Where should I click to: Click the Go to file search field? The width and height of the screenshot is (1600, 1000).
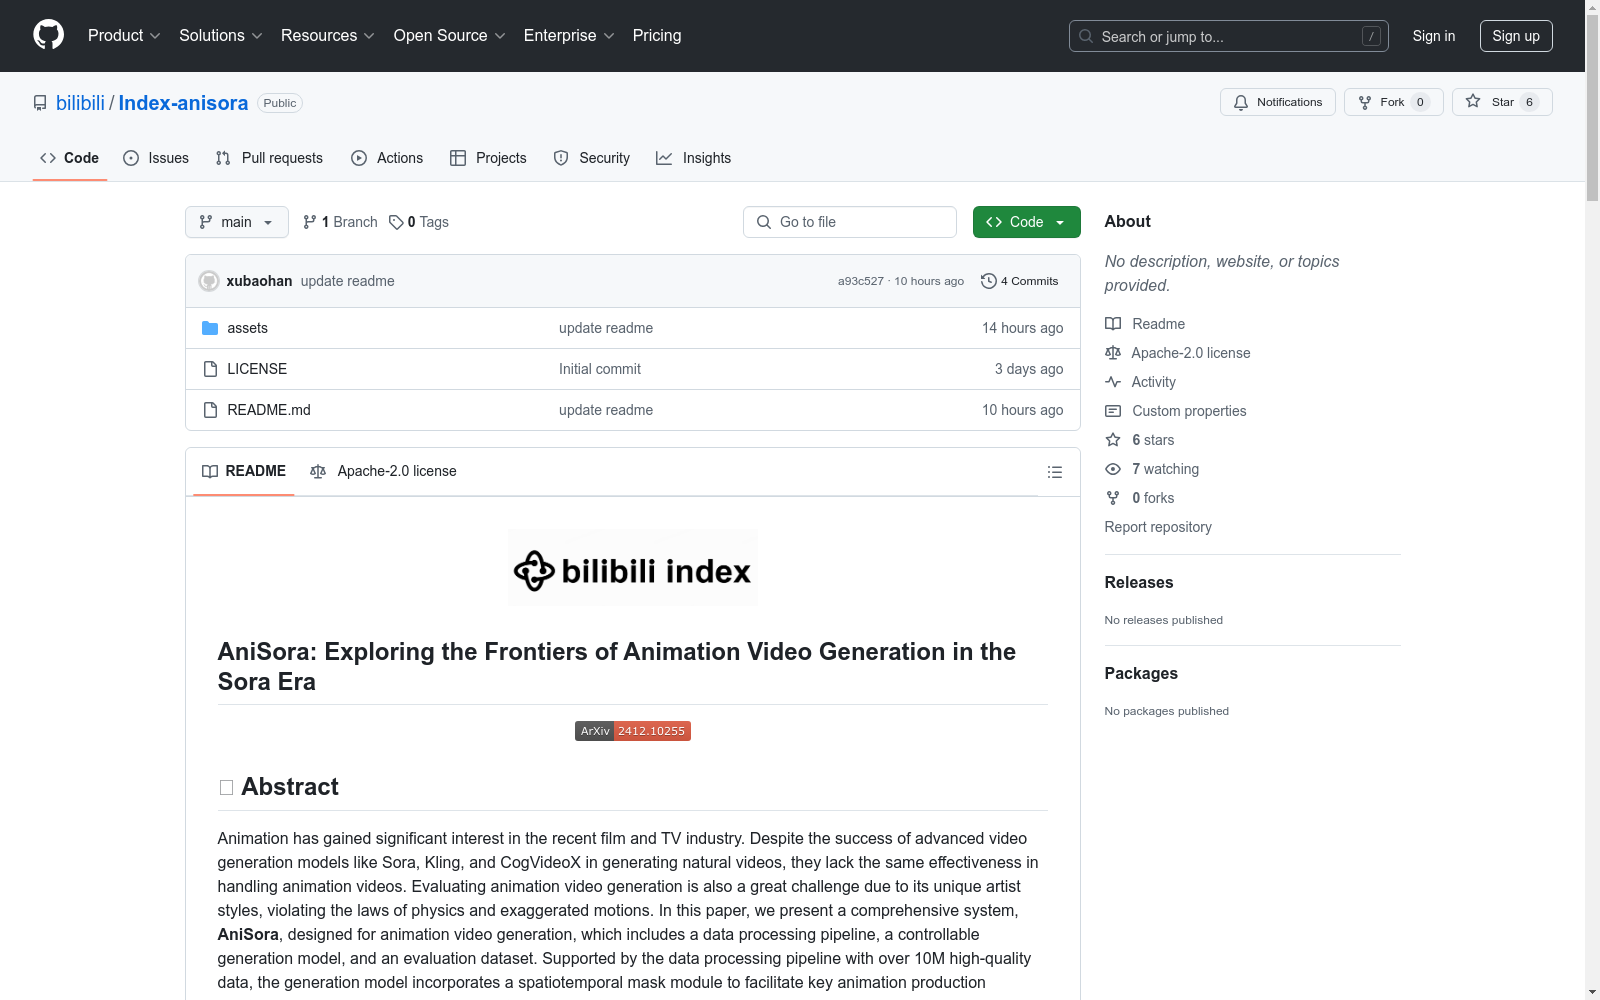coord(850,222)
